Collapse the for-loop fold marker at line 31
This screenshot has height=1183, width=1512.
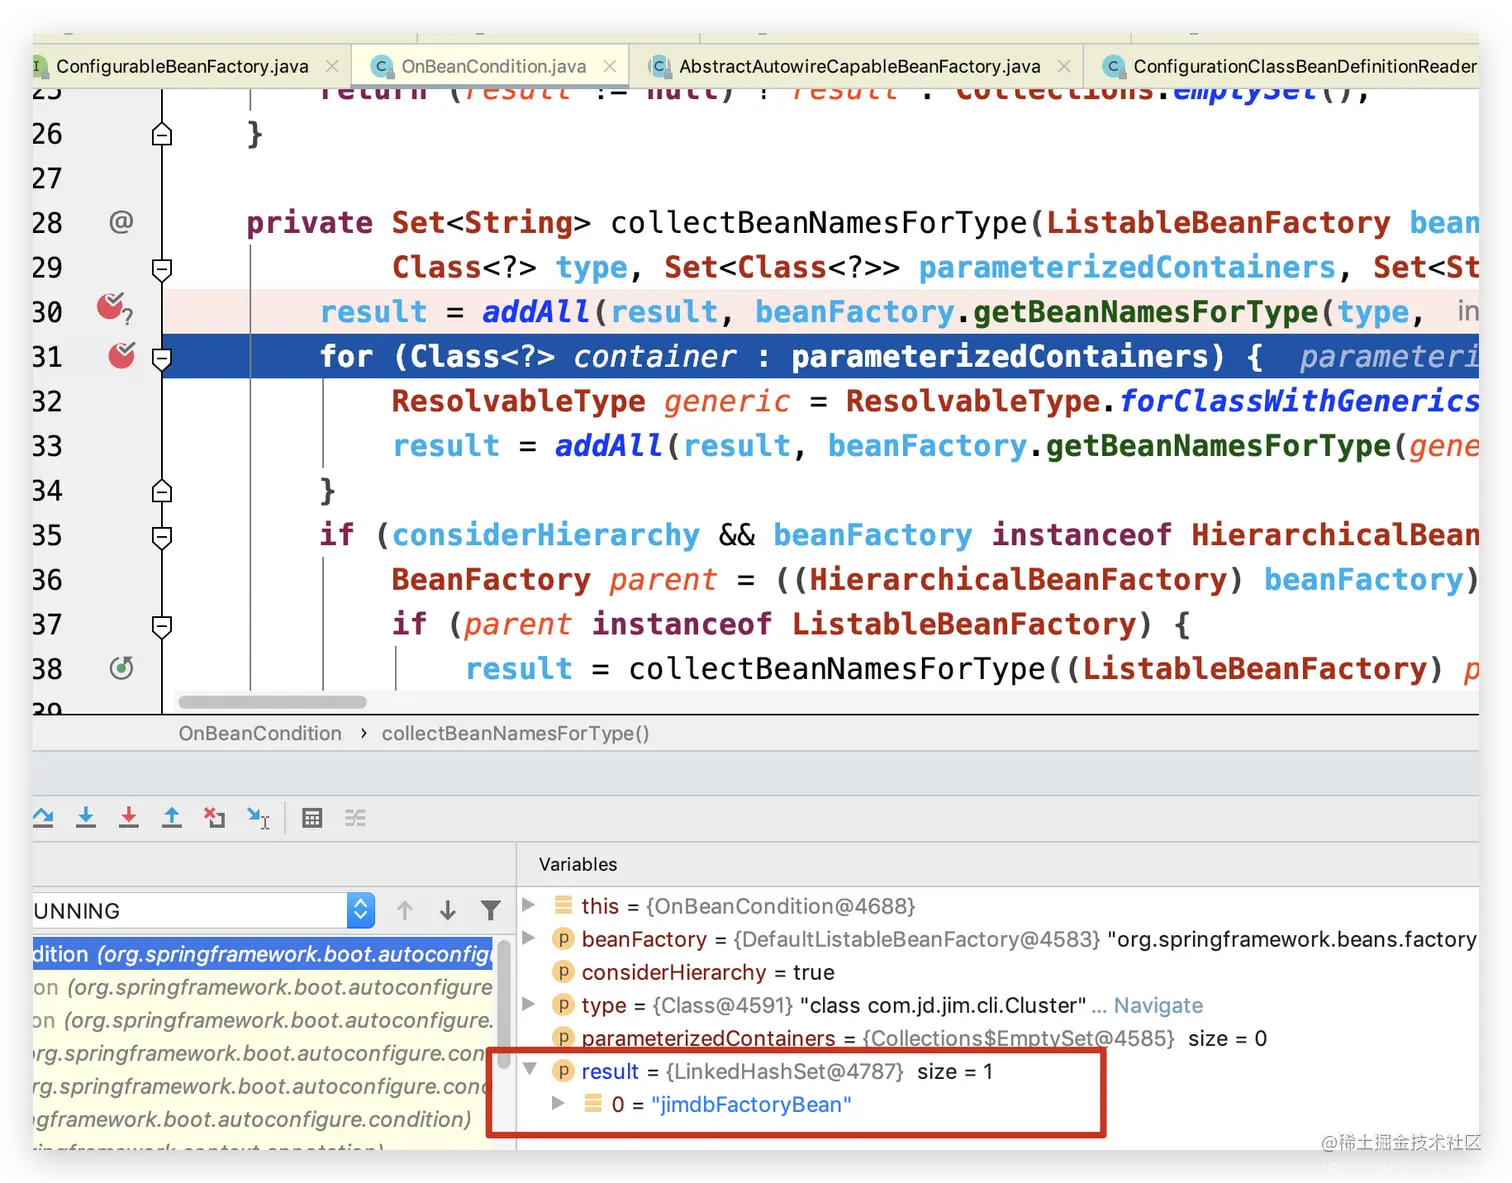pos(162,357)
